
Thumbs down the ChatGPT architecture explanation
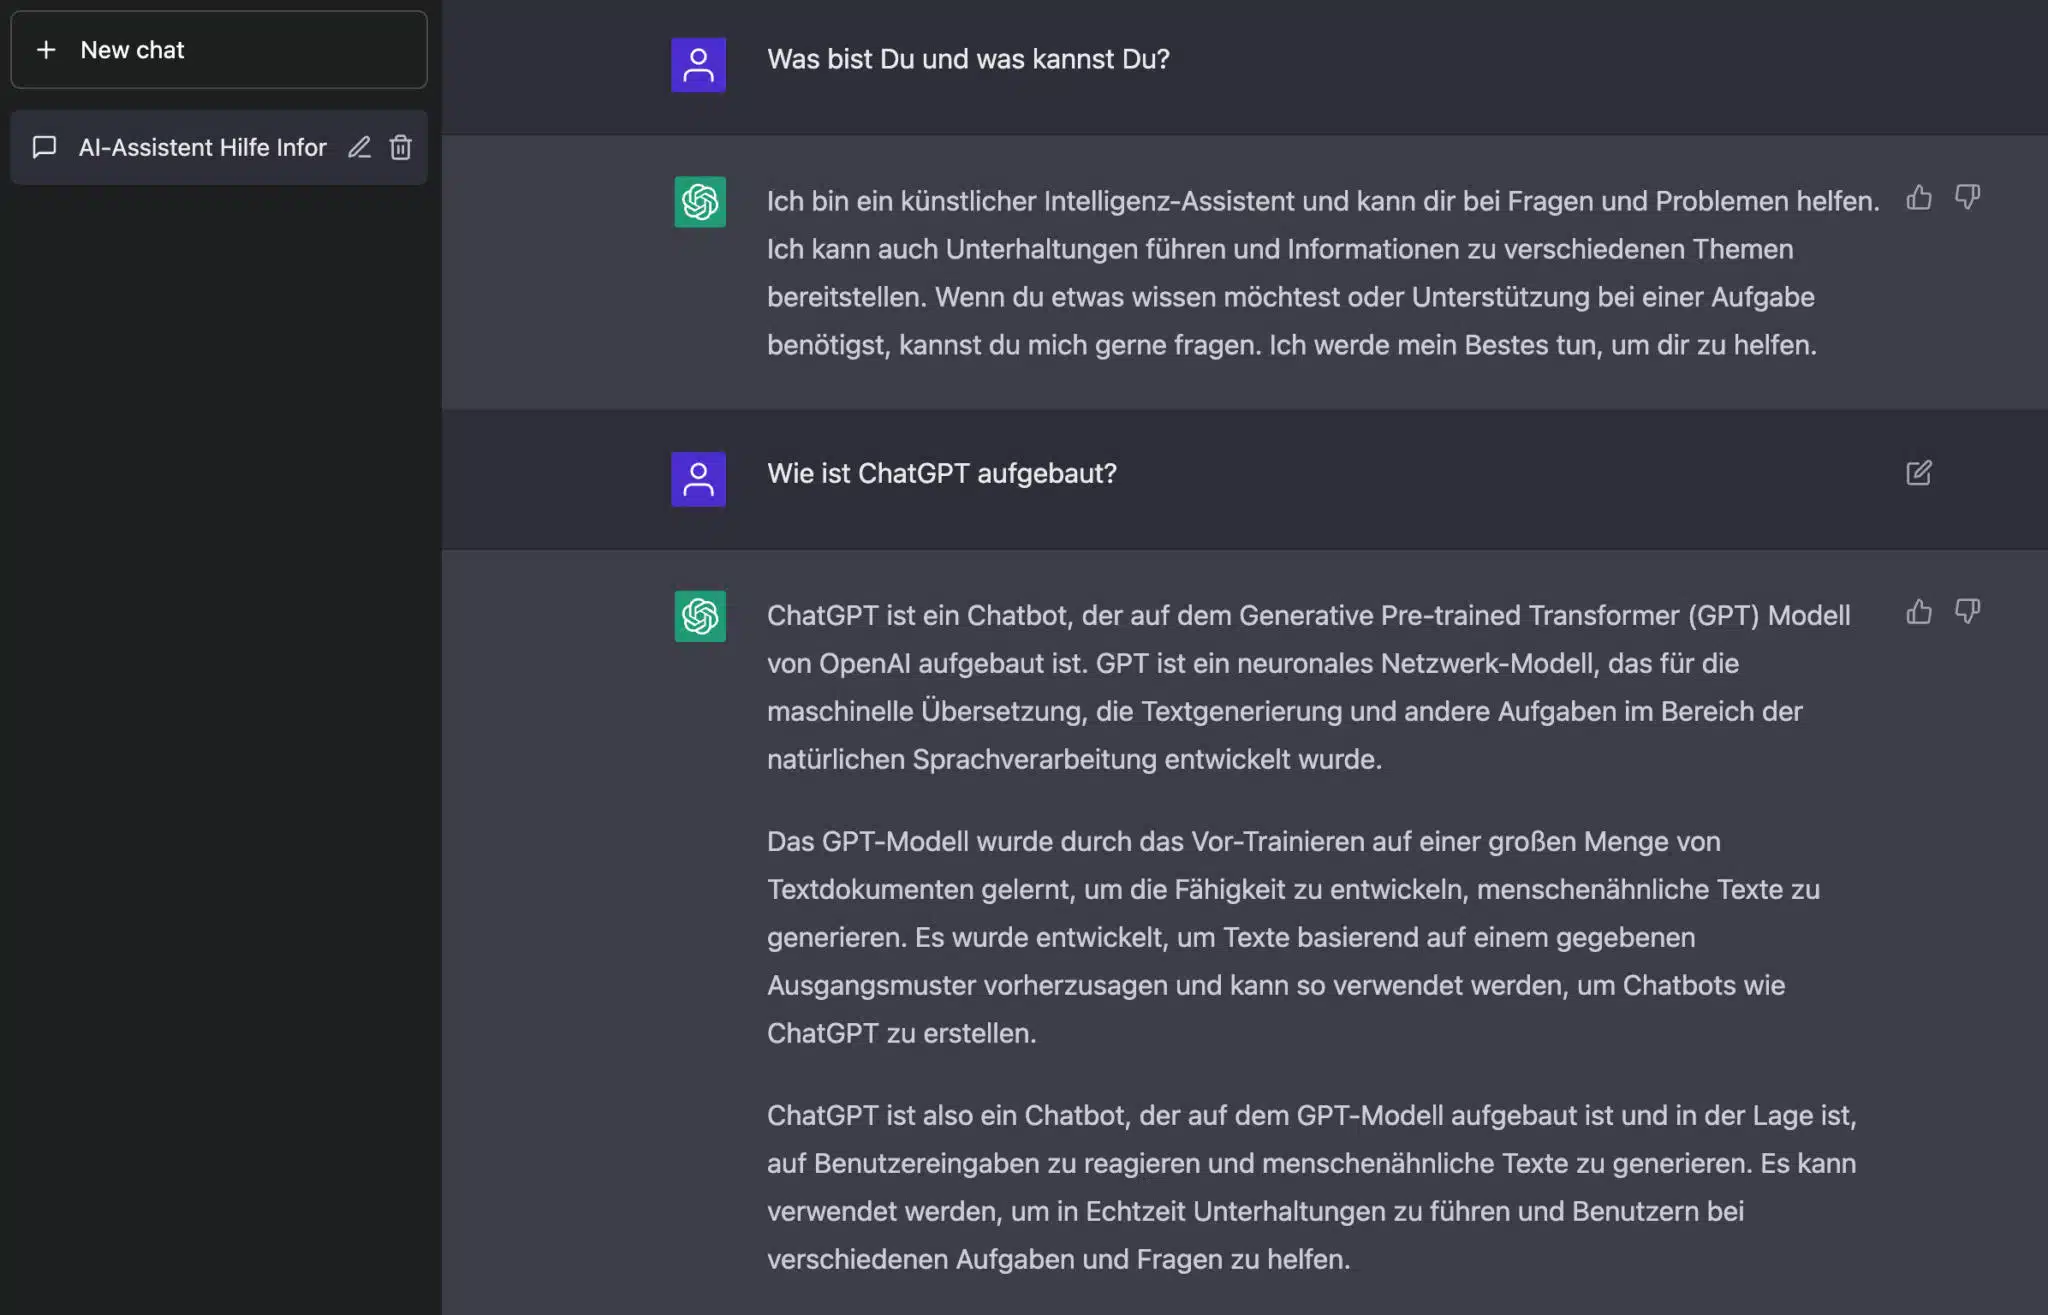point(1966,612)
